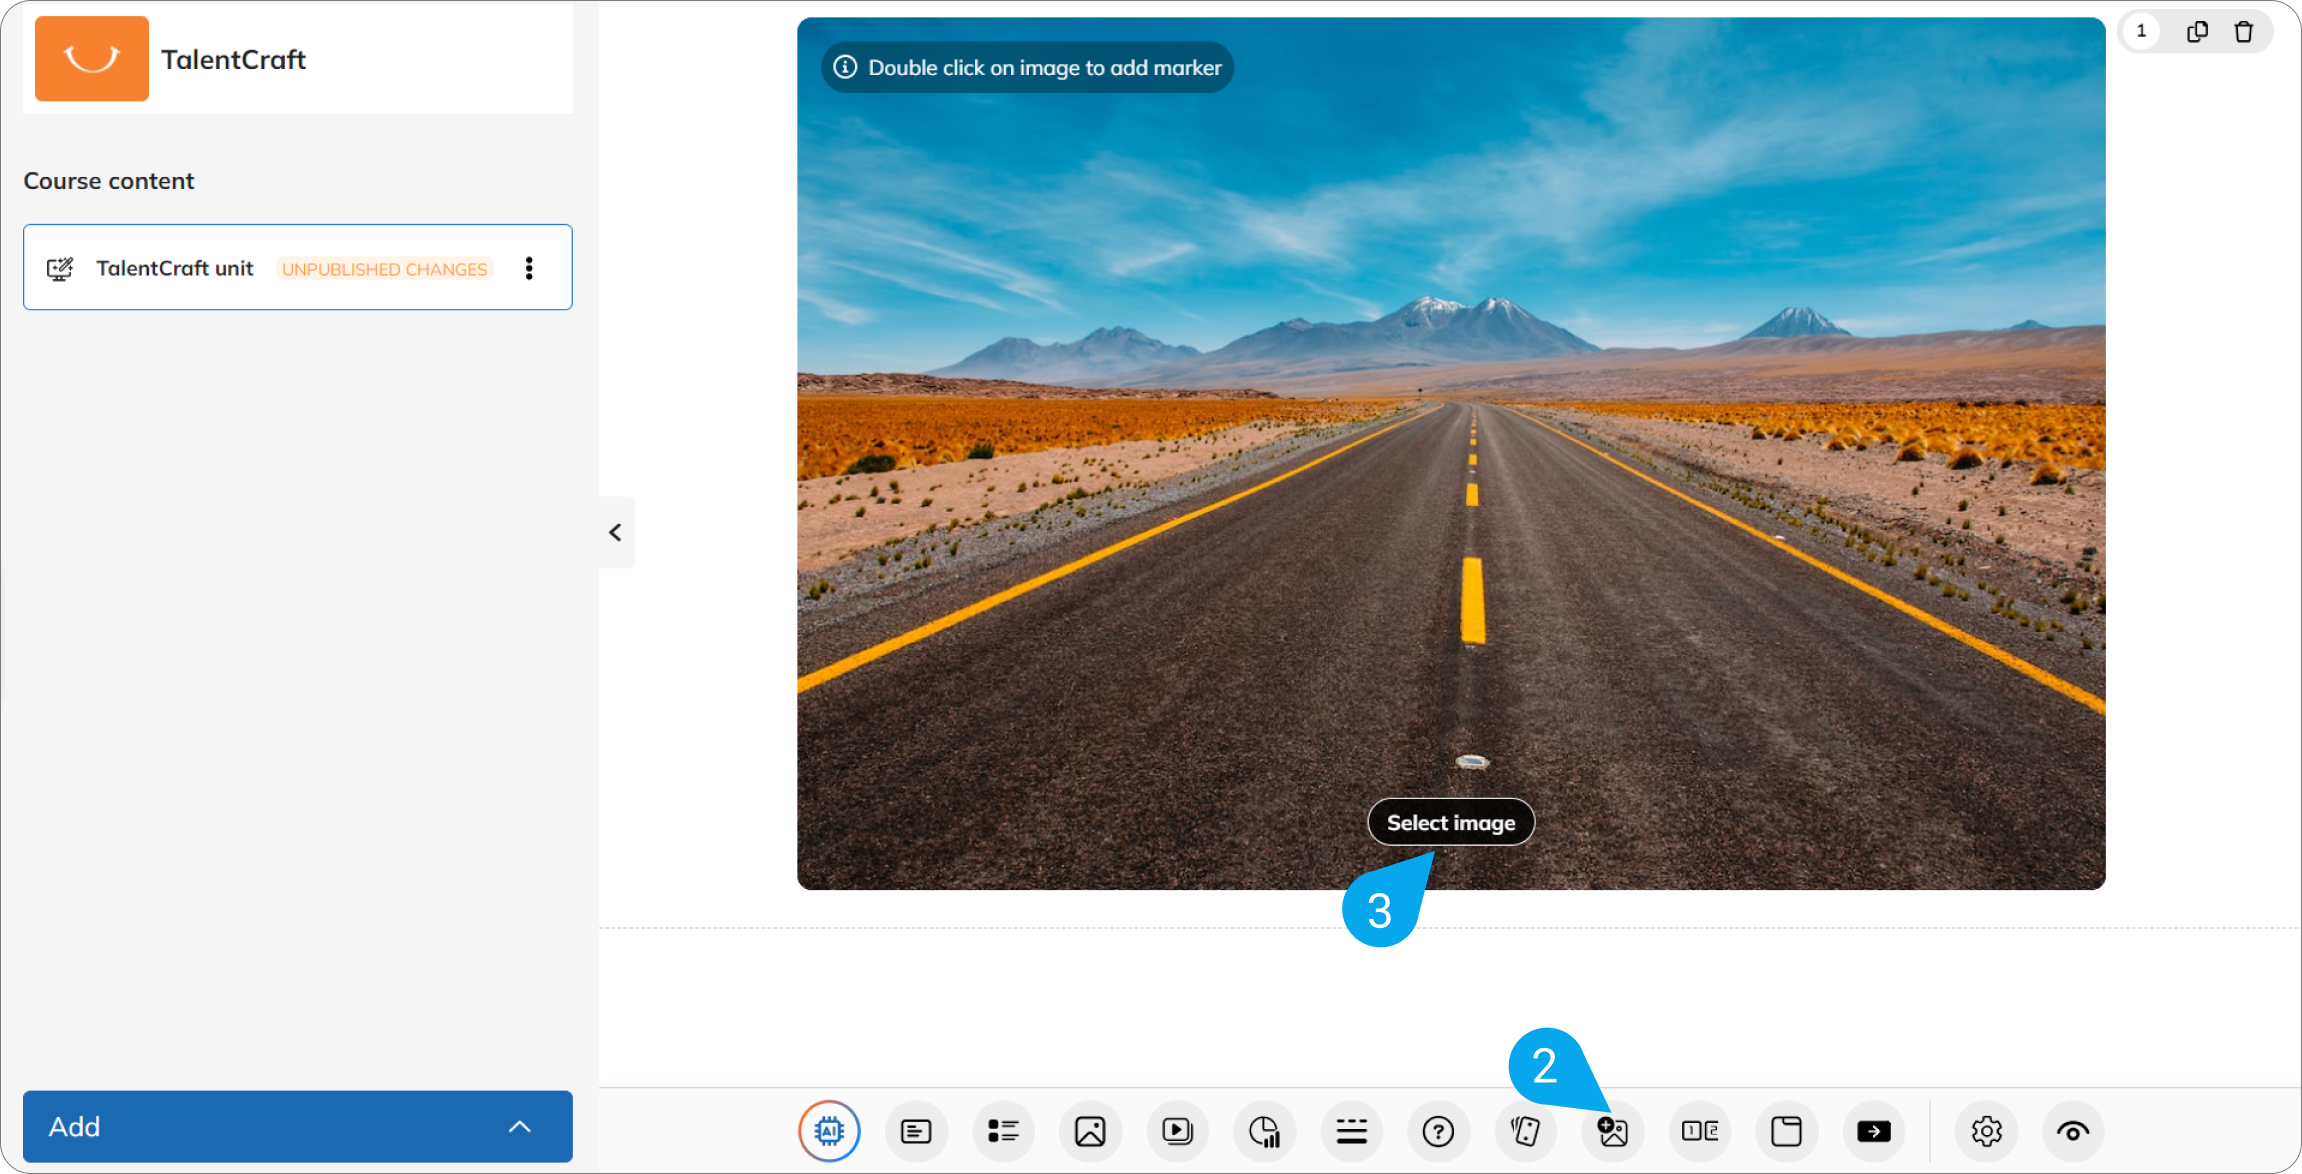Add a numbered steps block
This screenshot has width=2302, height=1174.
pyautogui.click(x=1700, y=1131)
